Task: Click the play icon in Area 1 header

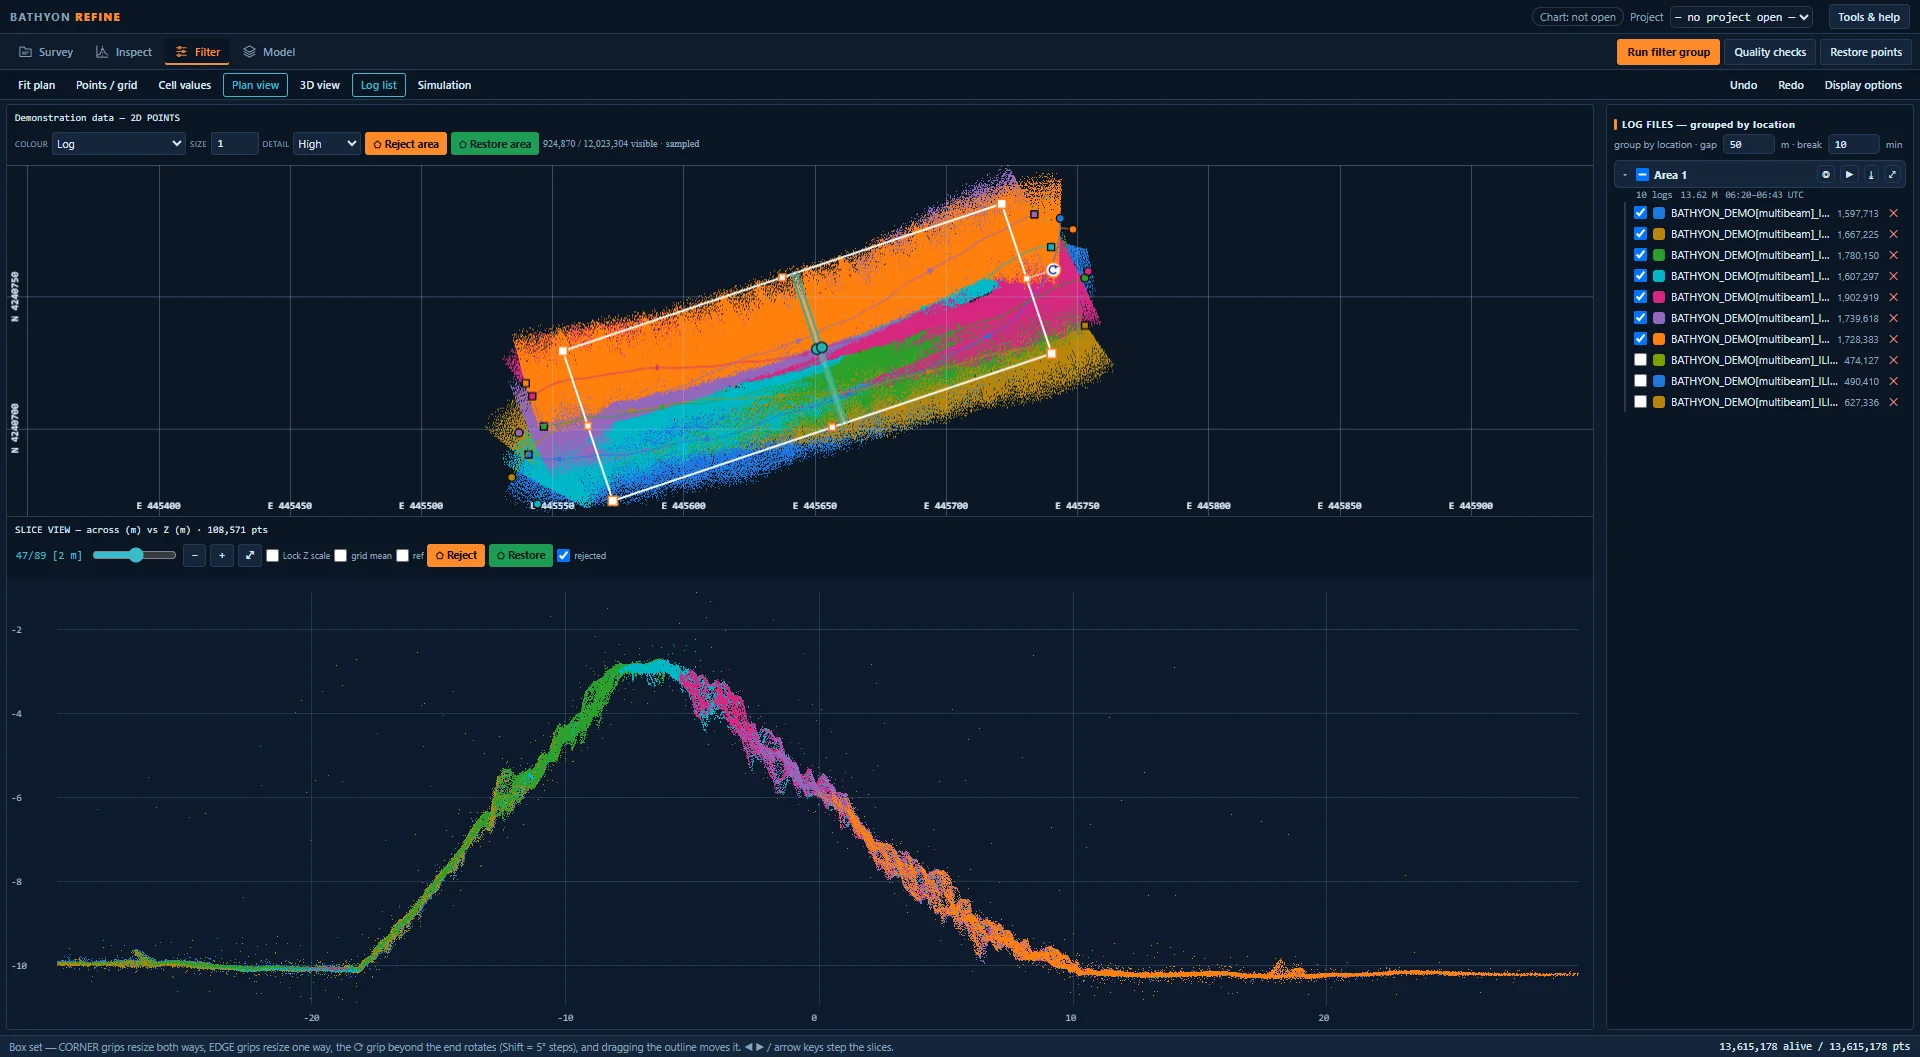Action: tap(1849, 175)
